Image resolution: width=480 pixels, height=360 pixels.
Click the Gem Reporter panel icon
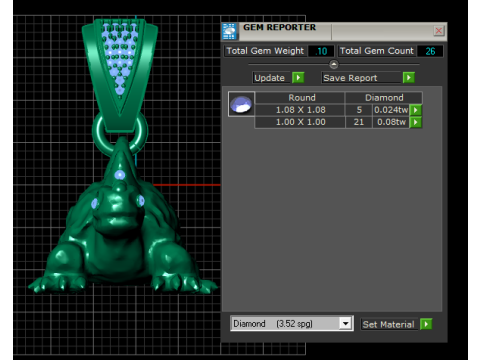click(229, 31)
